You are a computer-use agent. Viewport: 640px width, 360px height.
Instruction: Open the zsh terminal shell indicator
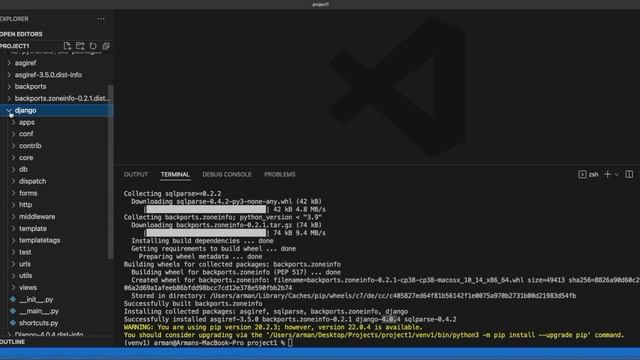click(588, 174)
